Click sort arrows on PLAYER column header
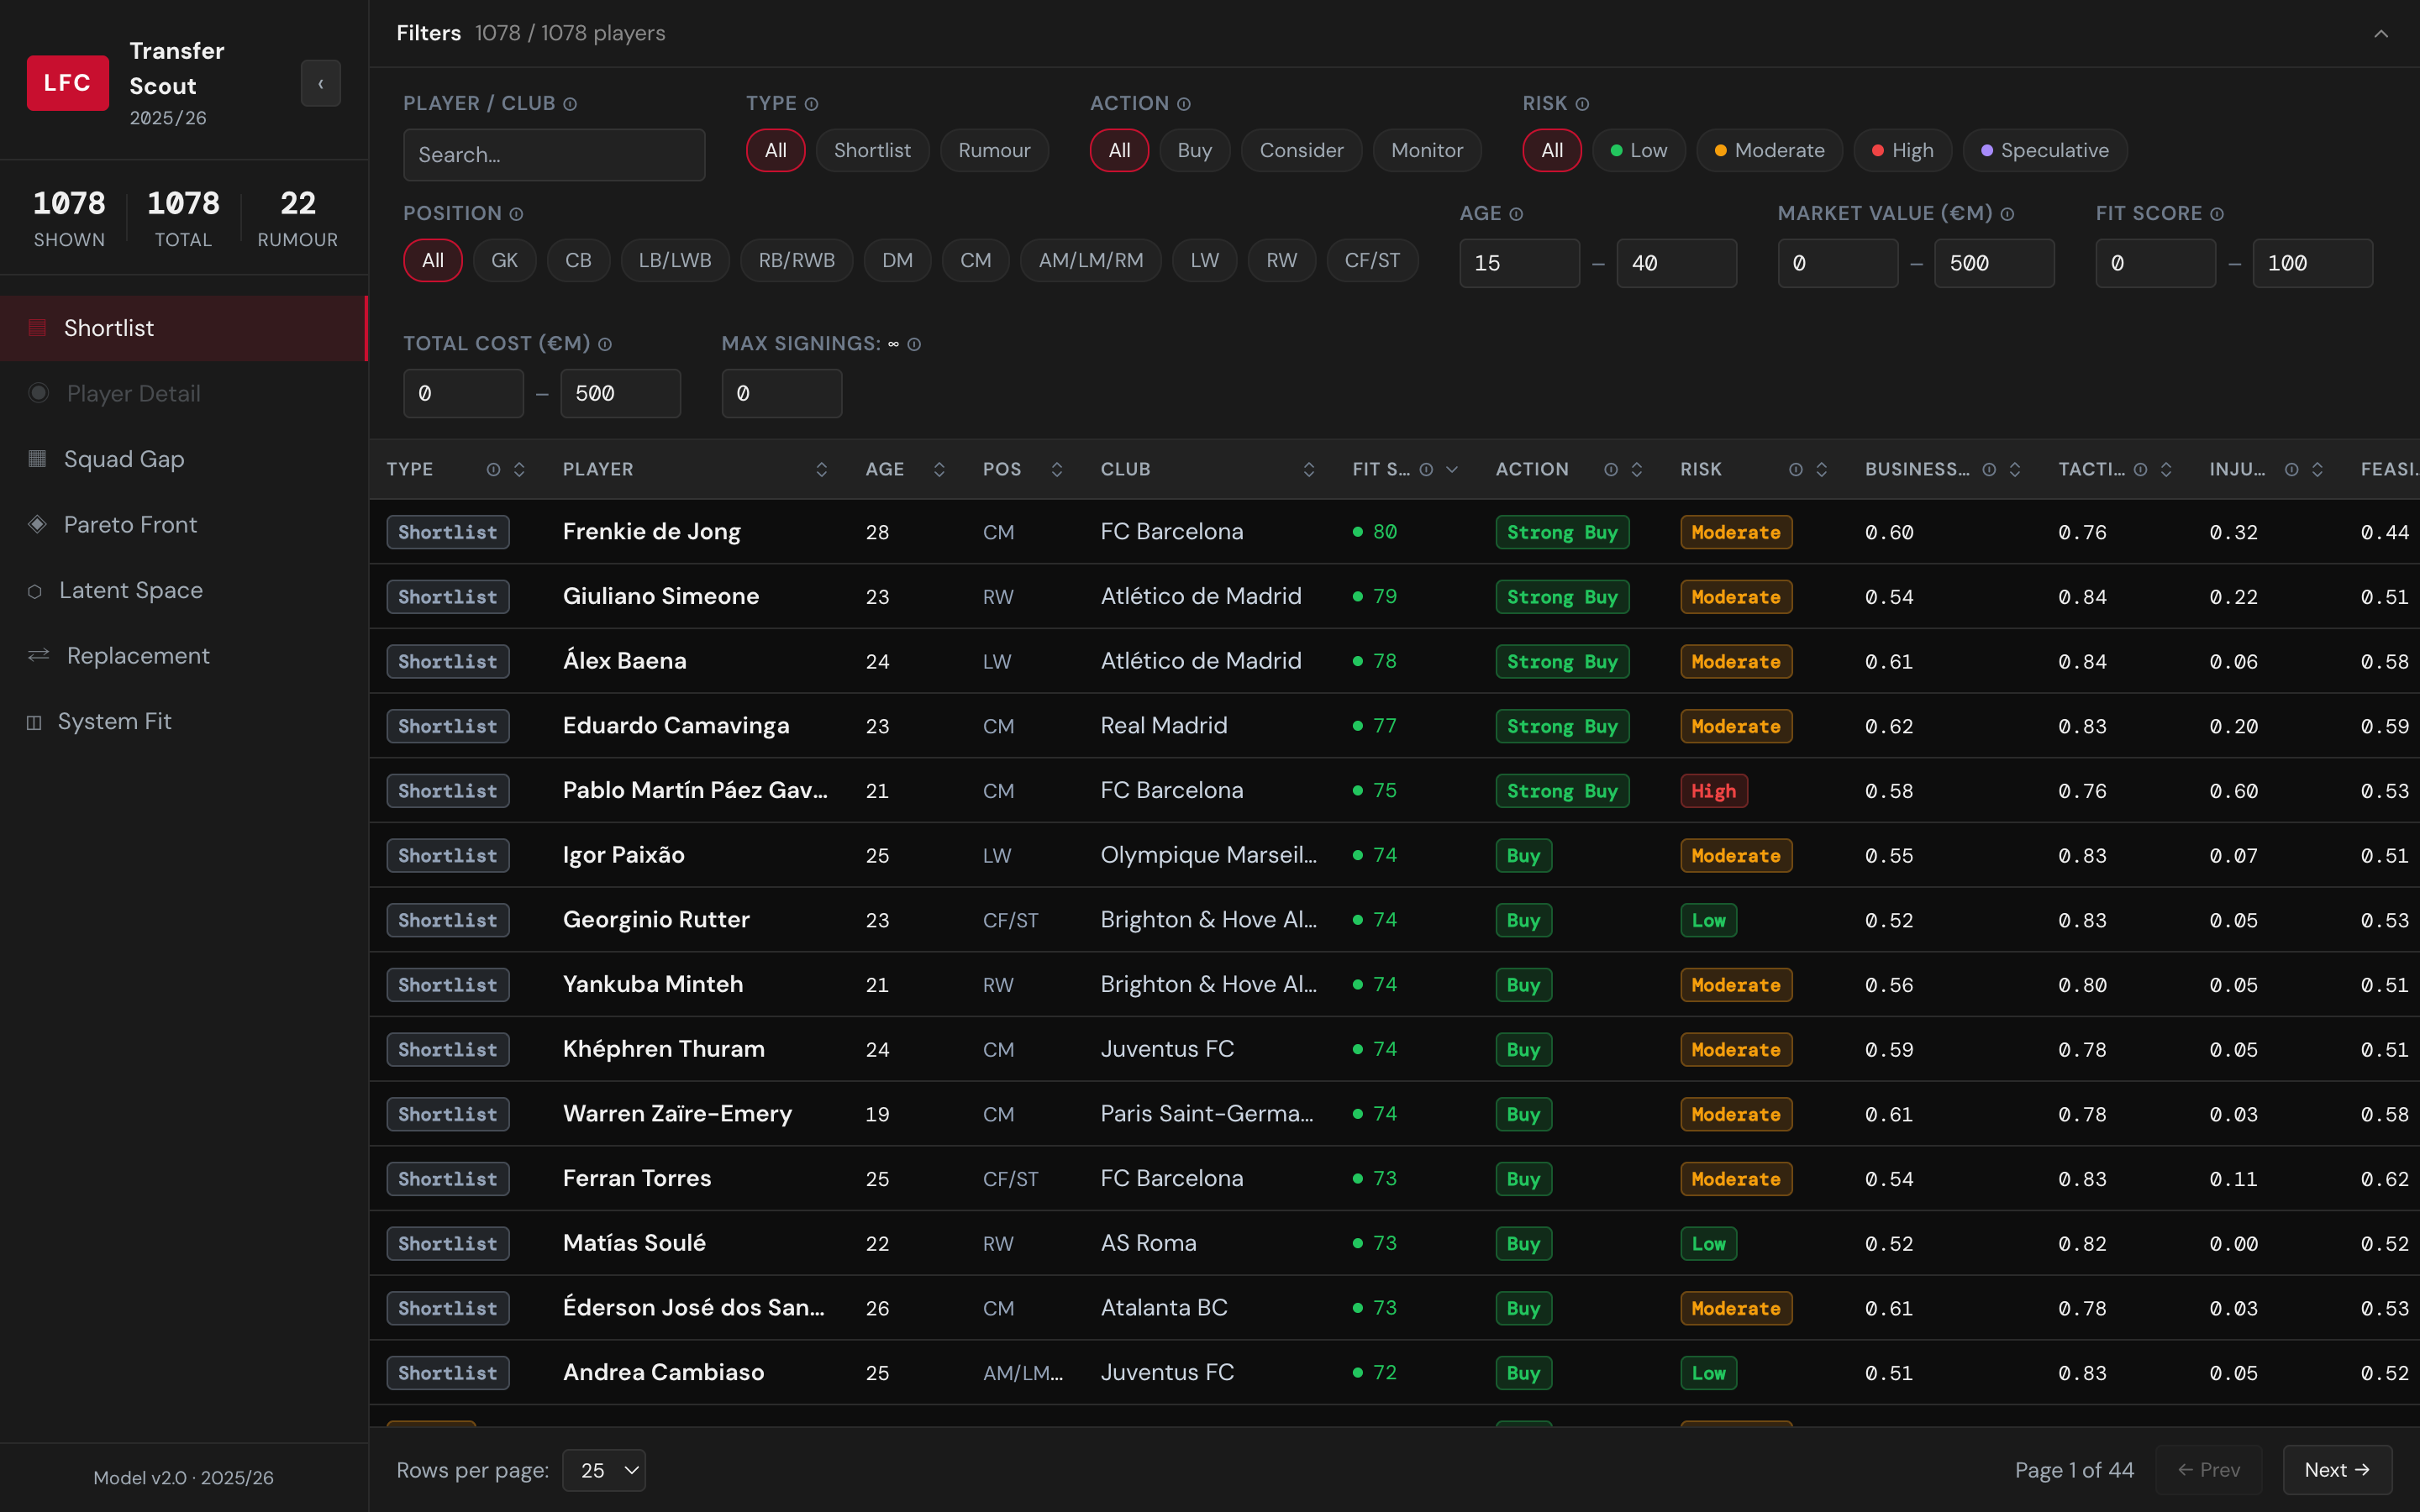Image resolution: width=2420 pixels, height=1512 pixels. pos(821,469)
